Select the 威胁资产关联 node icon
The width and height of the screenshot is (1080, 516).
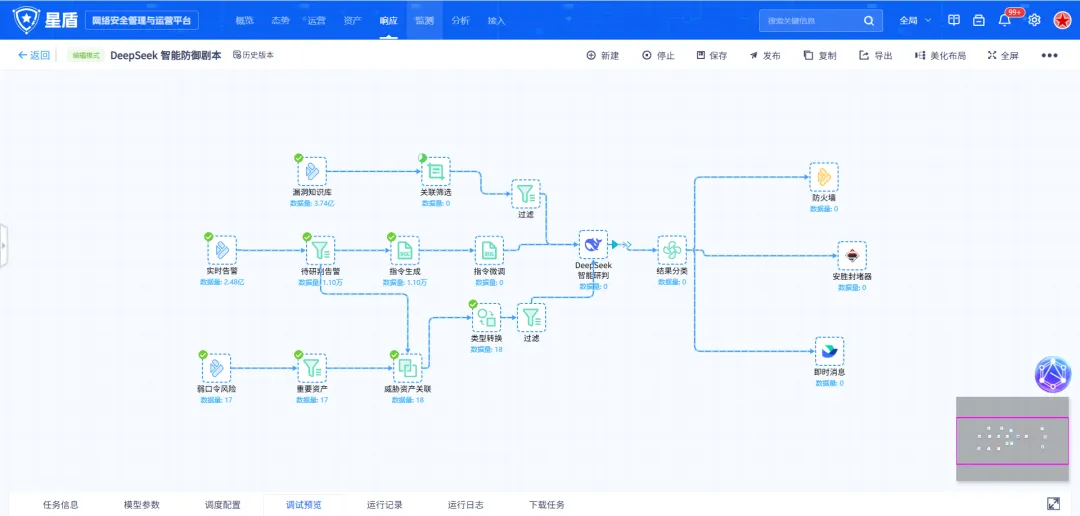pyautogui.click(x=407, y=368)
